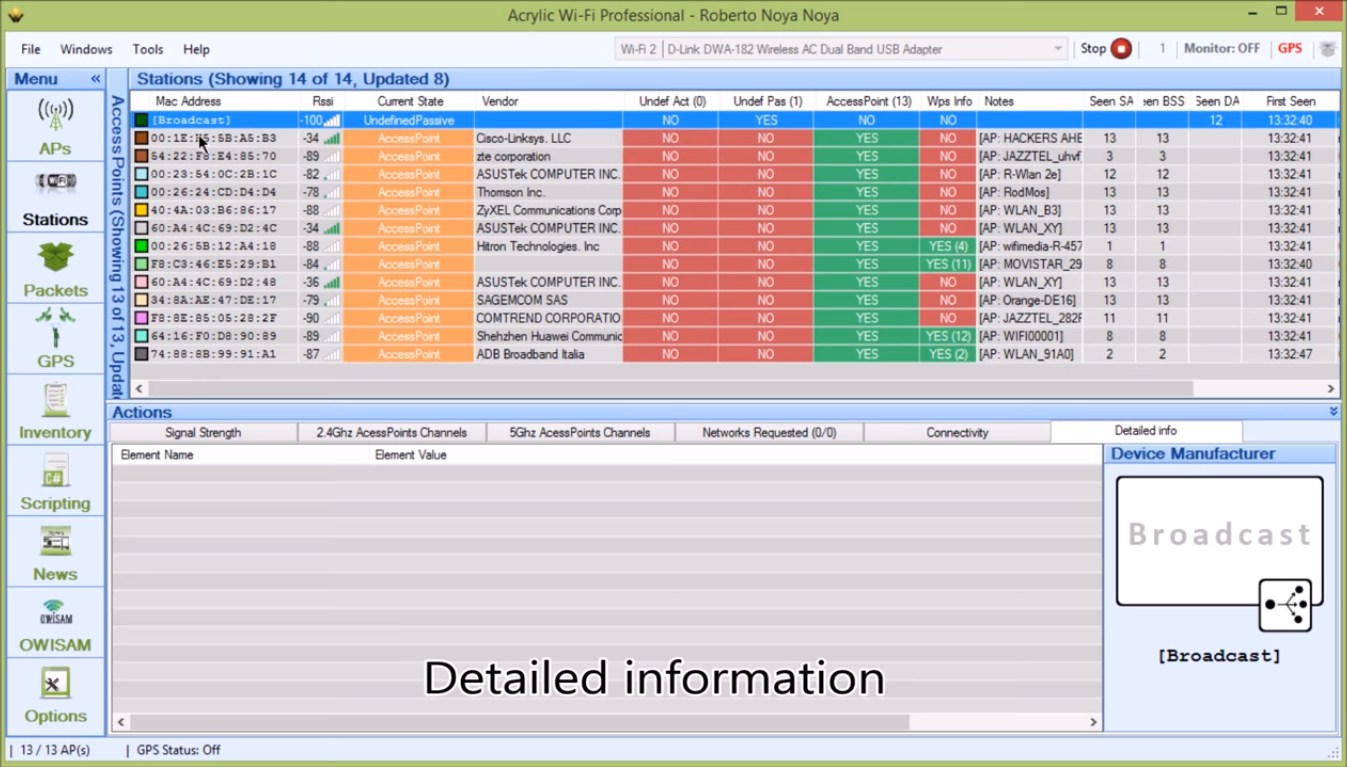Select the Cisco-Linksys. LLC vendor cell

click(548, 138)
